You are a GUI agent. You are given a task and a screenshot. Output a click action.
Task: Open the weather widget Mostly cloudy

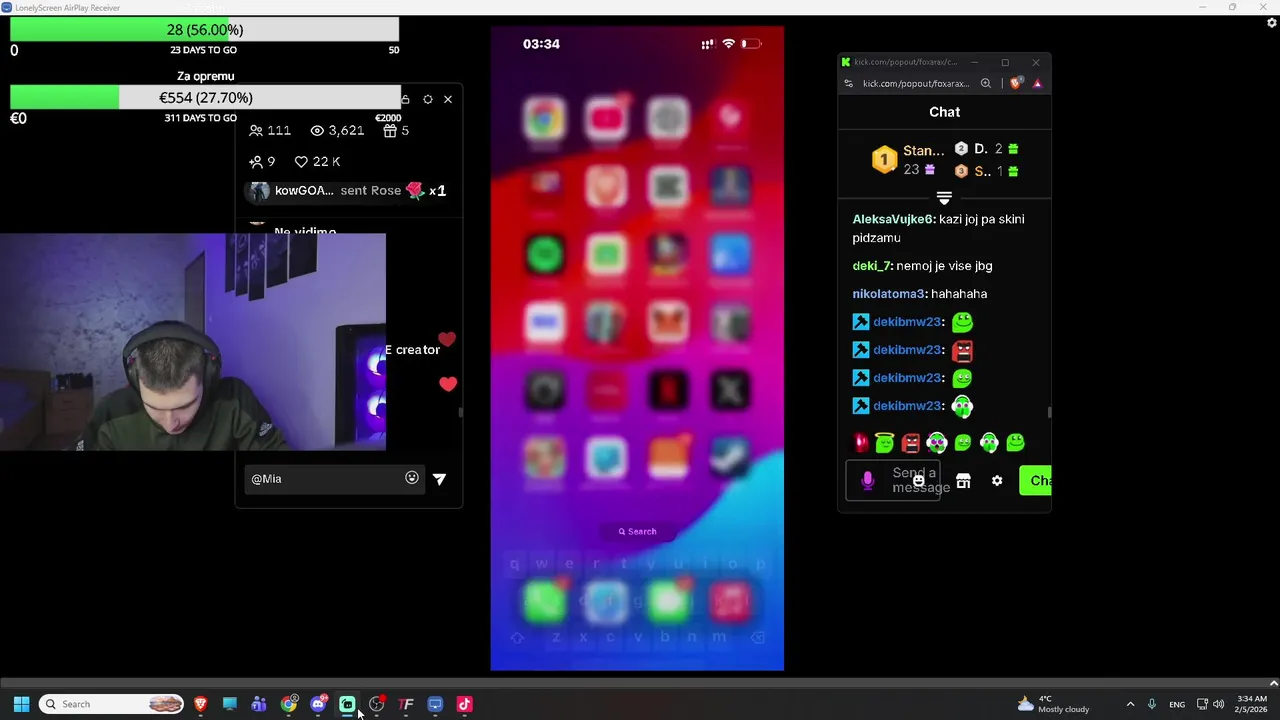[1053, 704]
